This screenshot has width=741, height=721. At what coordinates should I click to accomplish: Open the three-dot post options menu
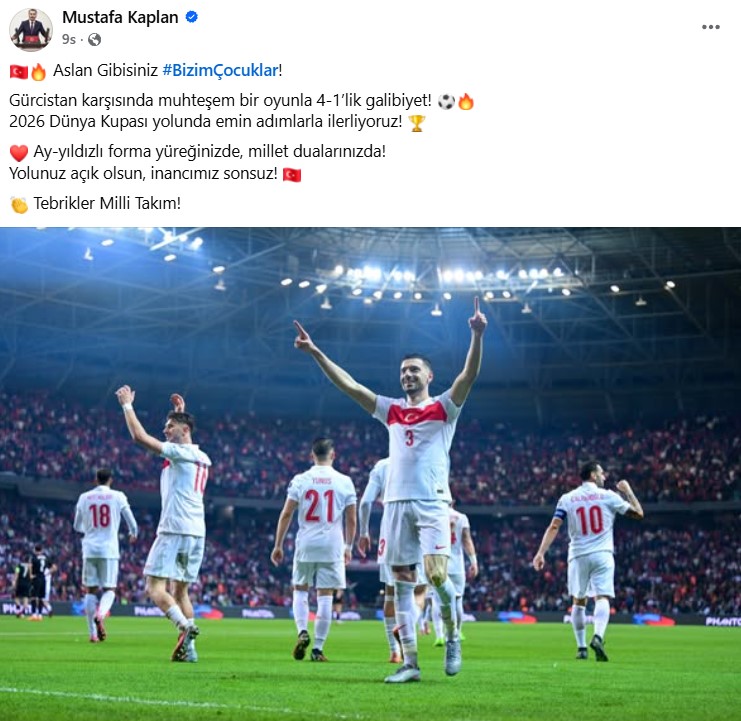(710, 27)
